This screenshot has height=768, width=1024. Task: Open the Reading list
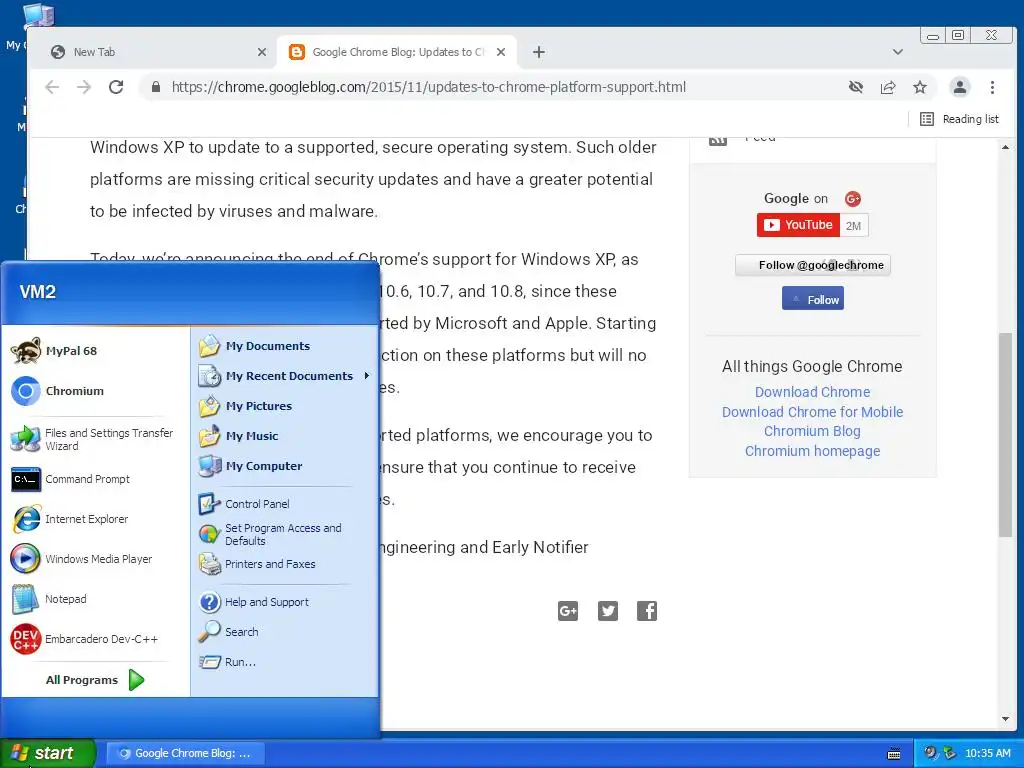[959, 119]
